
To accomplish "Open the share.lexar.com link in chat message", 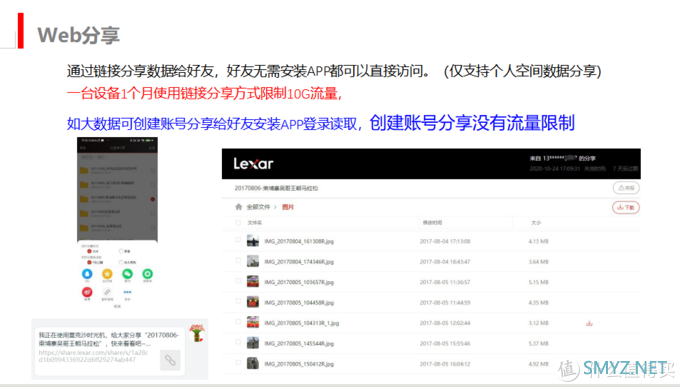I will pyautogui.click(x=93, y=356).
